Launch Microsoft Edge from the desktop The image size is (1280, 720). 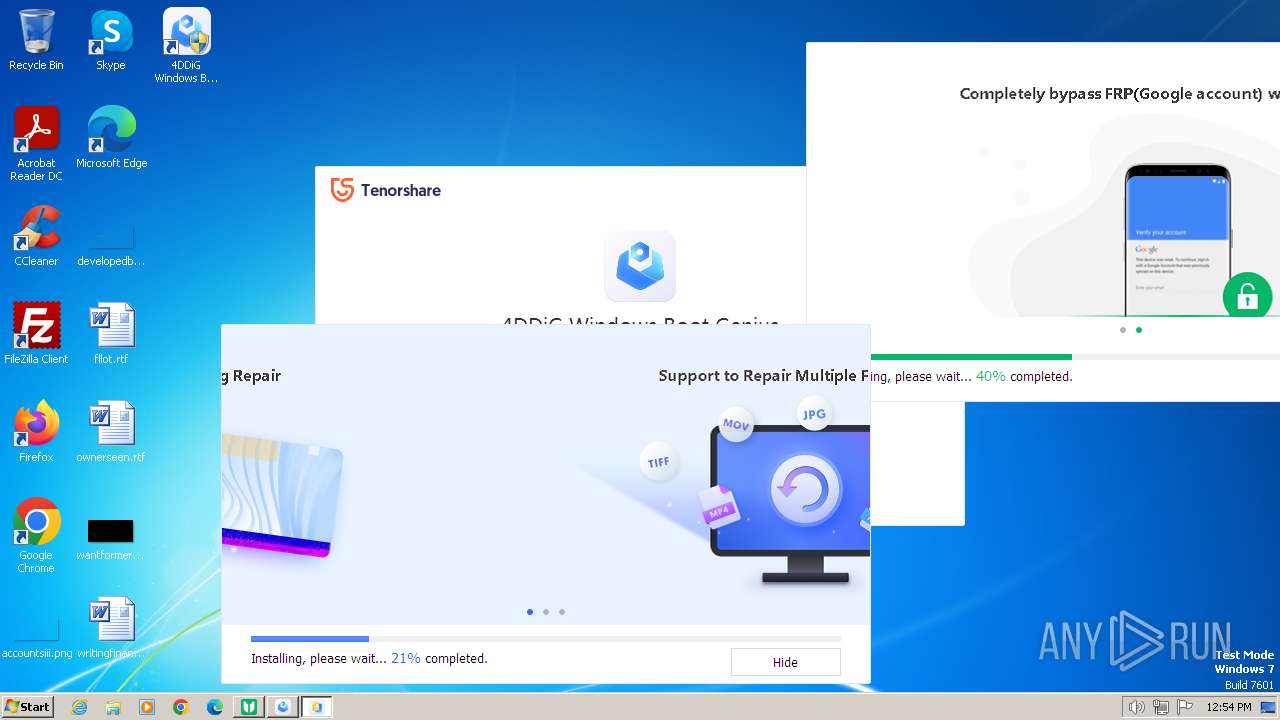coord(111,138)
